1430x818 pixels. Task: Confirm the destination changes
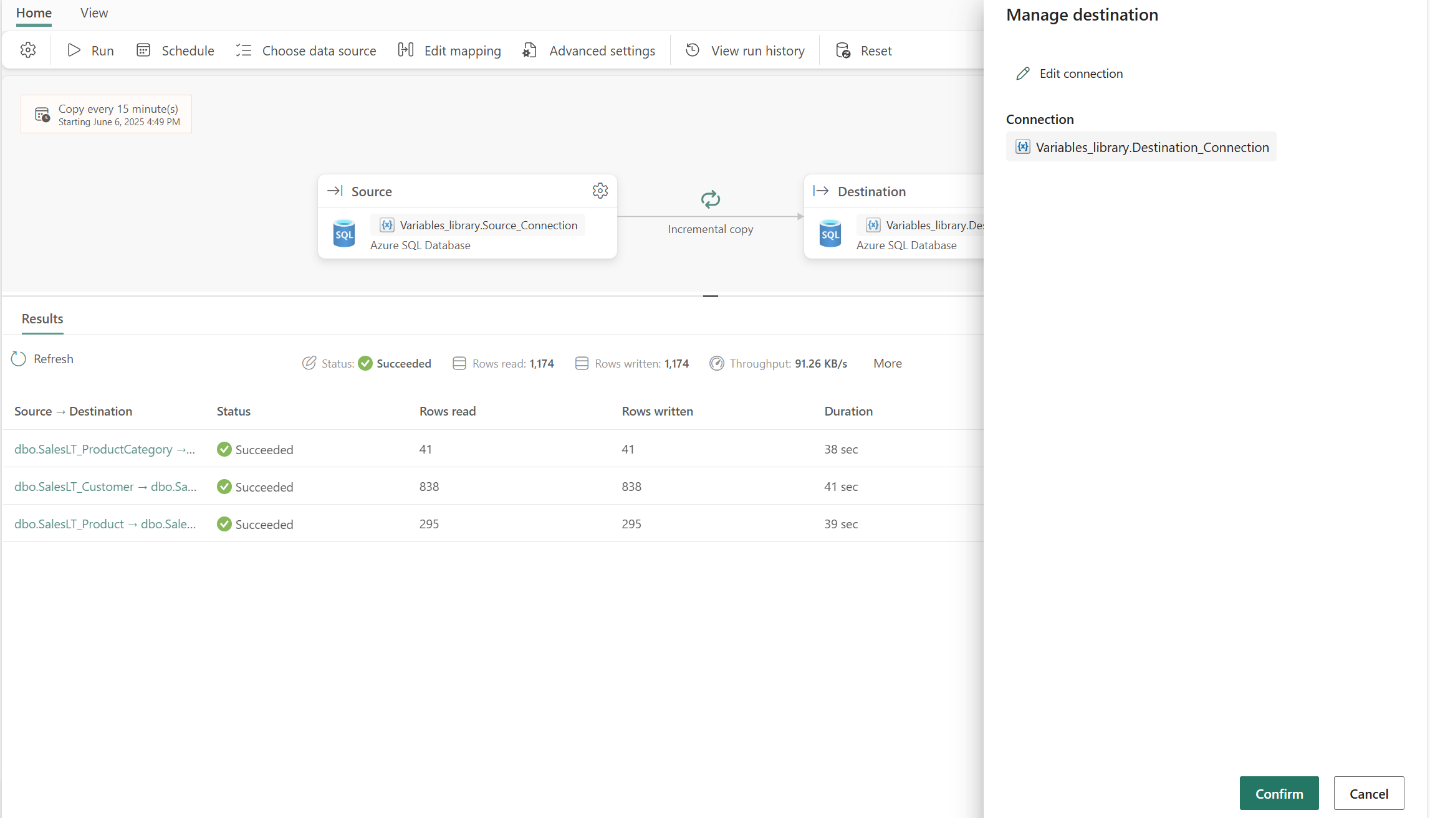1278,794
